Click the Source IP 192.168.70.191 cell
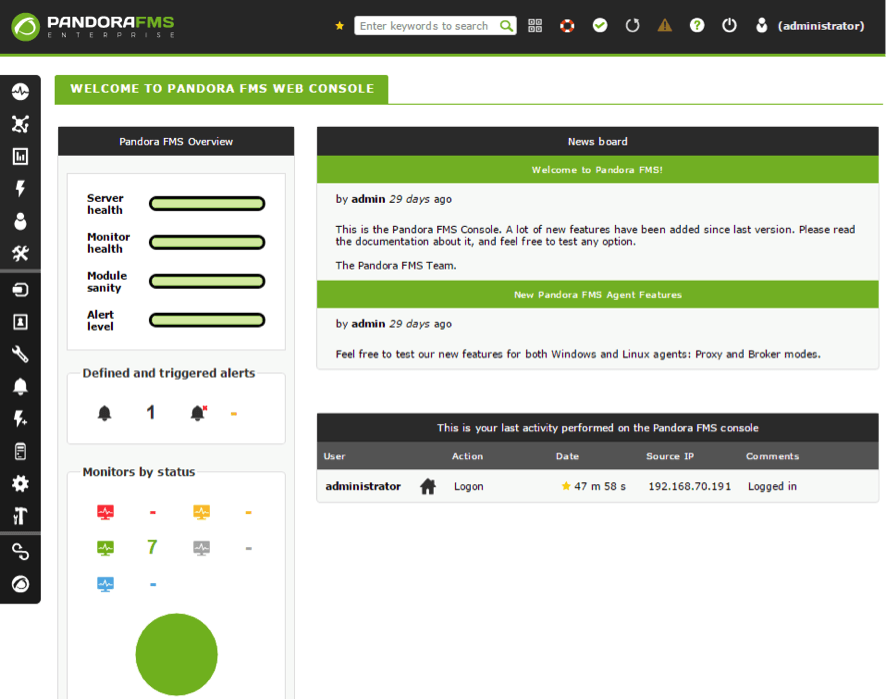Image resolution: width=886 pixels, height=700 pixels. click(x=689, y=486)
